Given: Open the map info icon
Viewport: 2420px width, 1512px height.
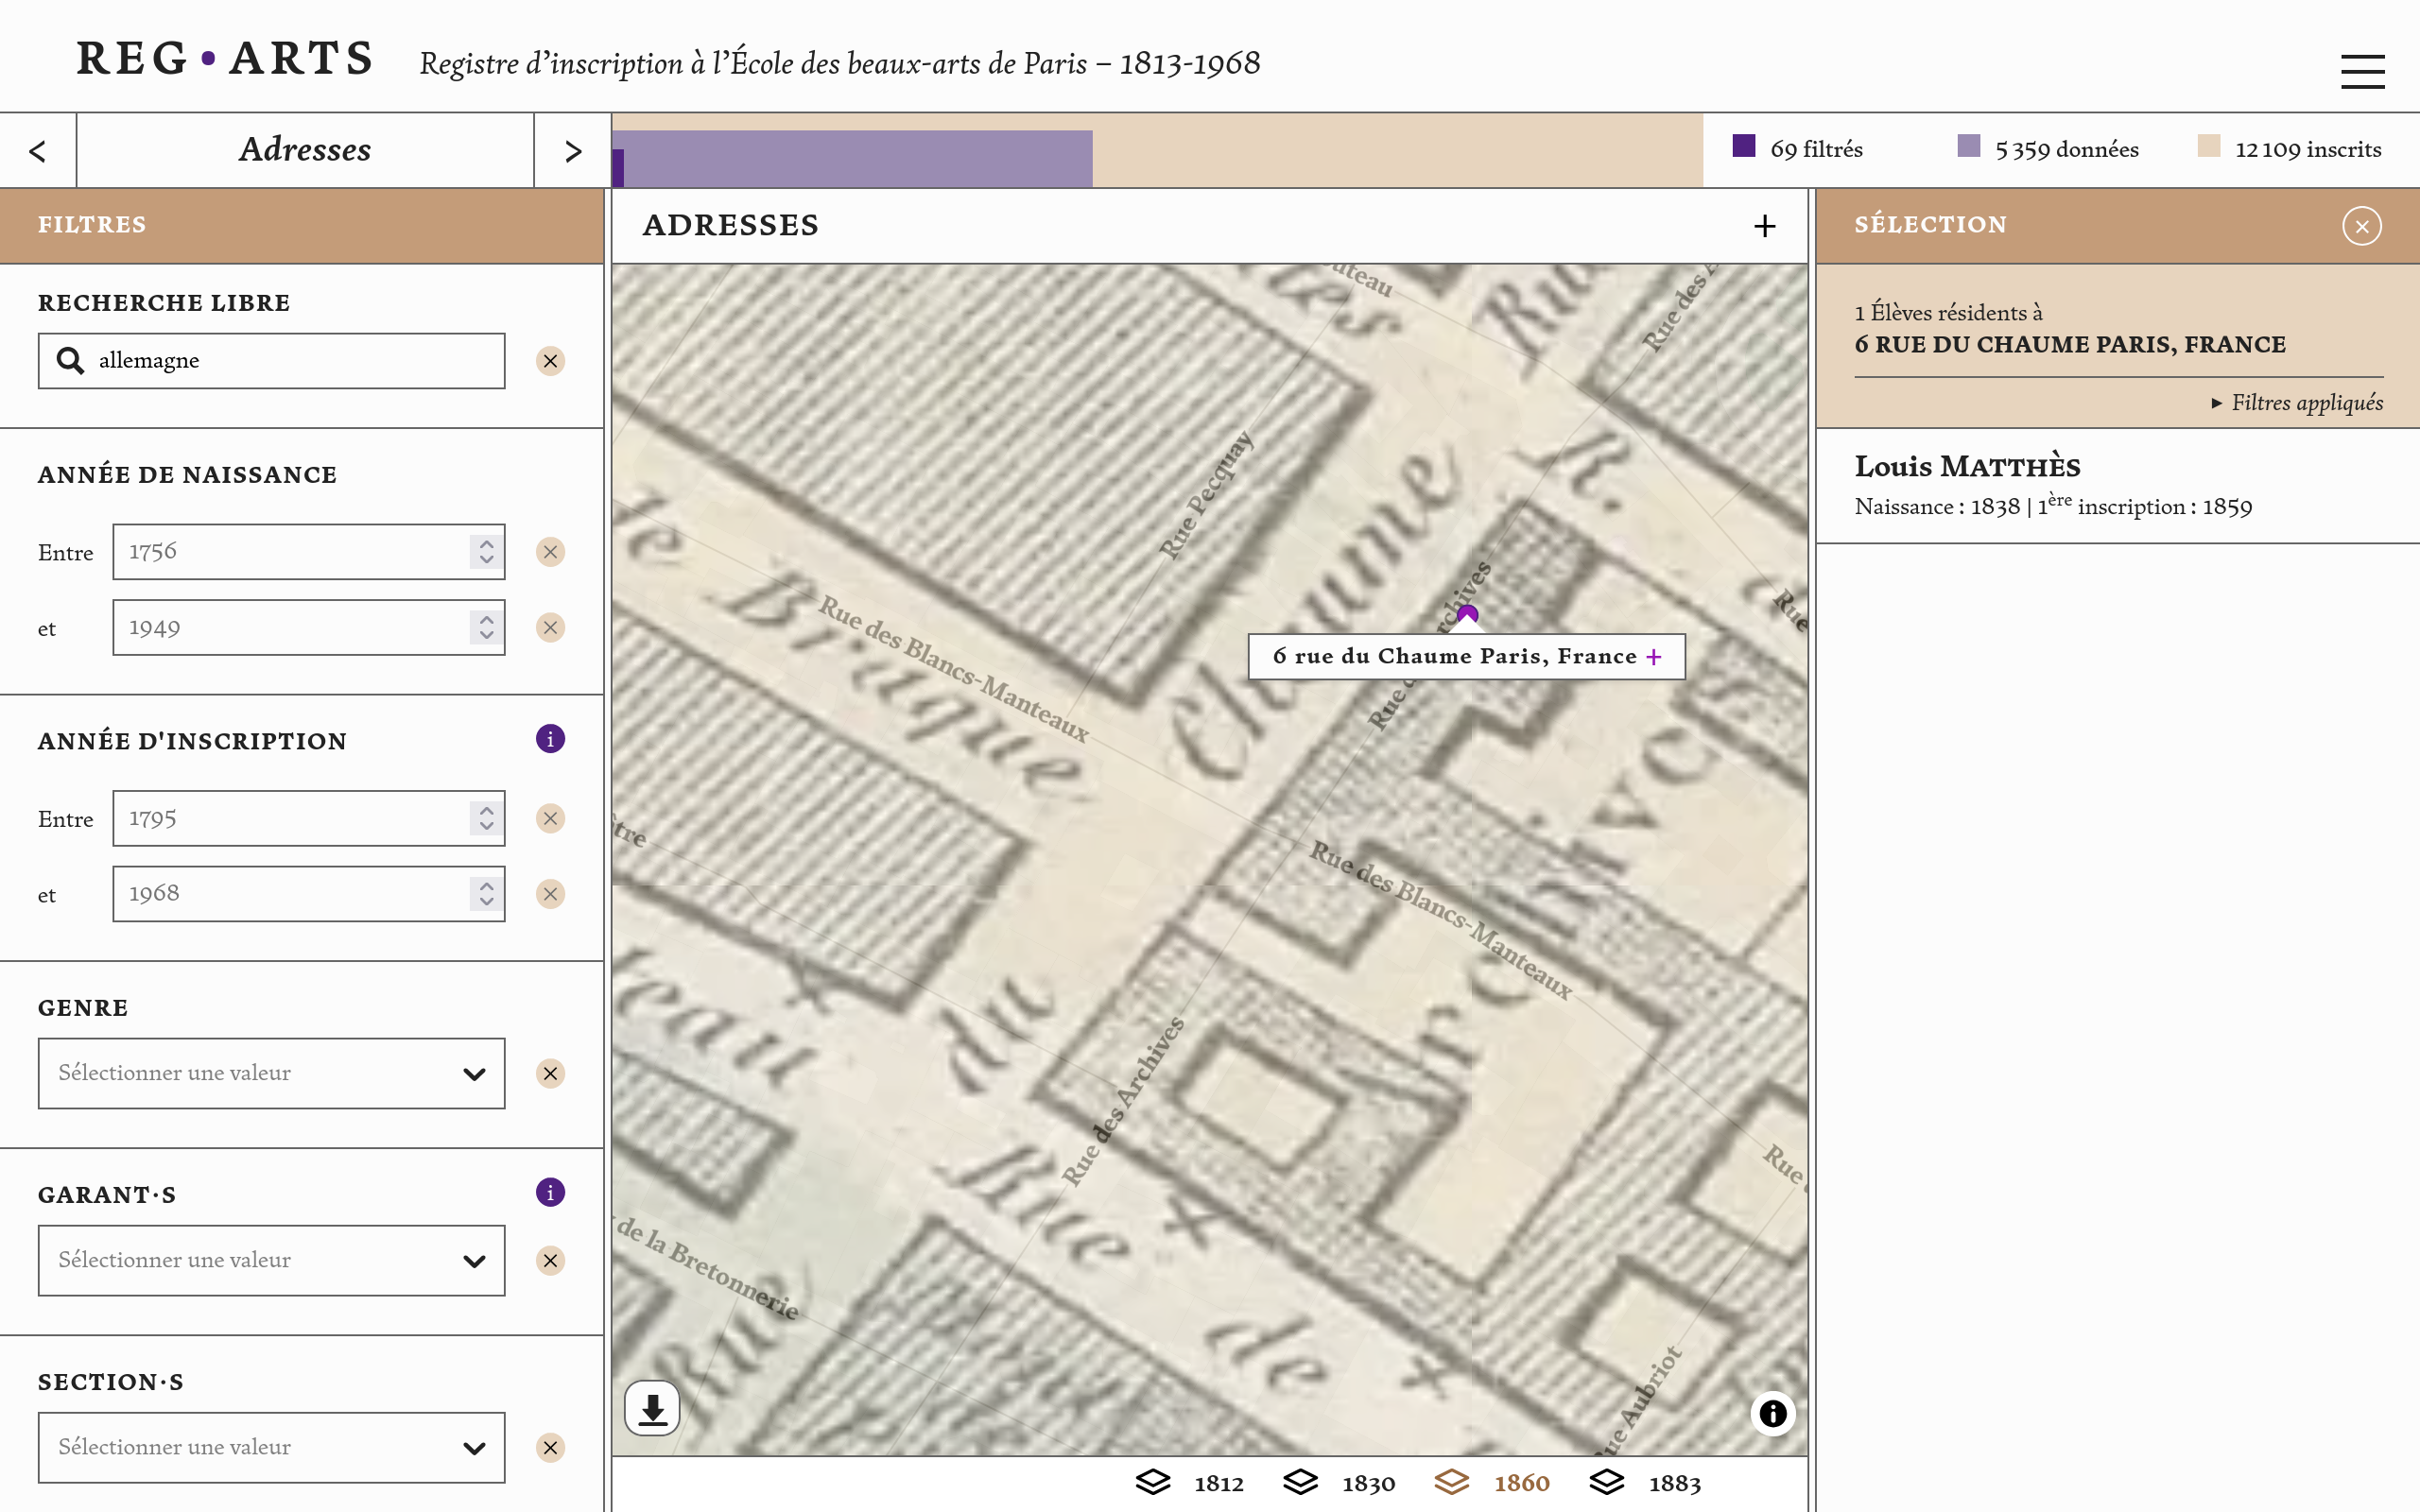Looking at the screenshot, I should coord(1772,1413).
